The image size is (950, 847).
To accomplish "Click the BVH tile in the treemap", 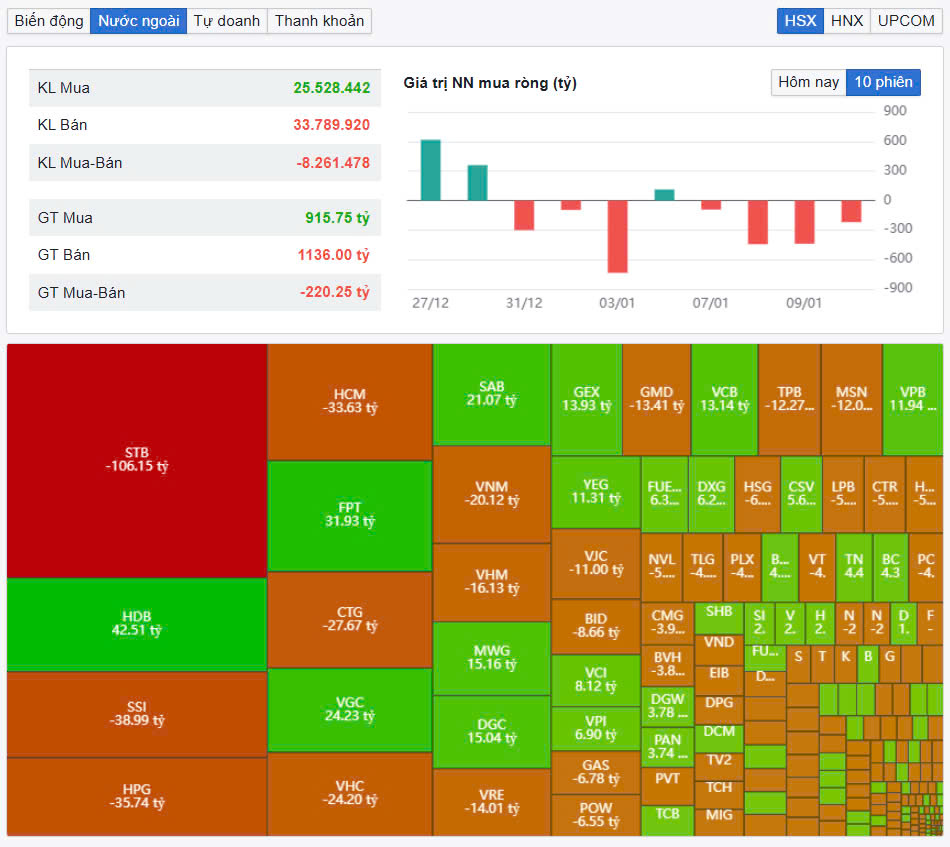I will click(667, 665).
